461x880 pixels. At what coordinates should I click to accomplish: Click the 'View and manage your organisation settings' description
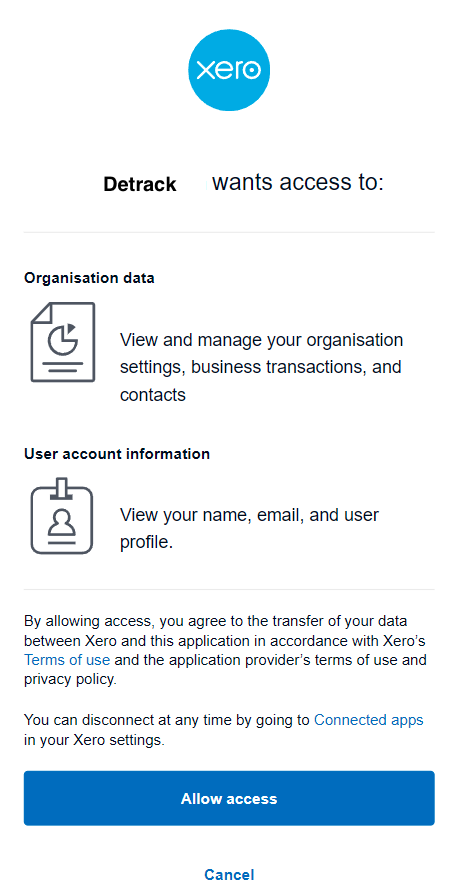coord(262,367)
